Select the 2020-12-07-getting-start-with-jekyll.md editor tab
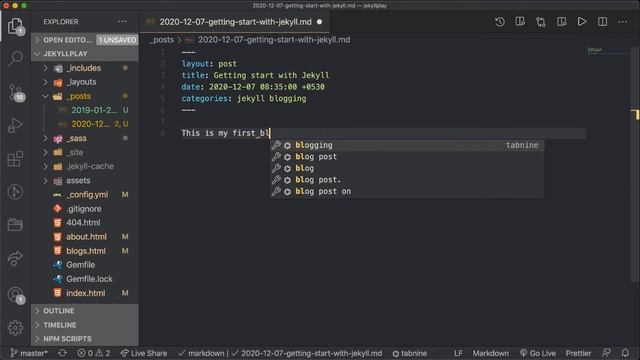Viewport: 640px width, 360px height. click(235, 22)
